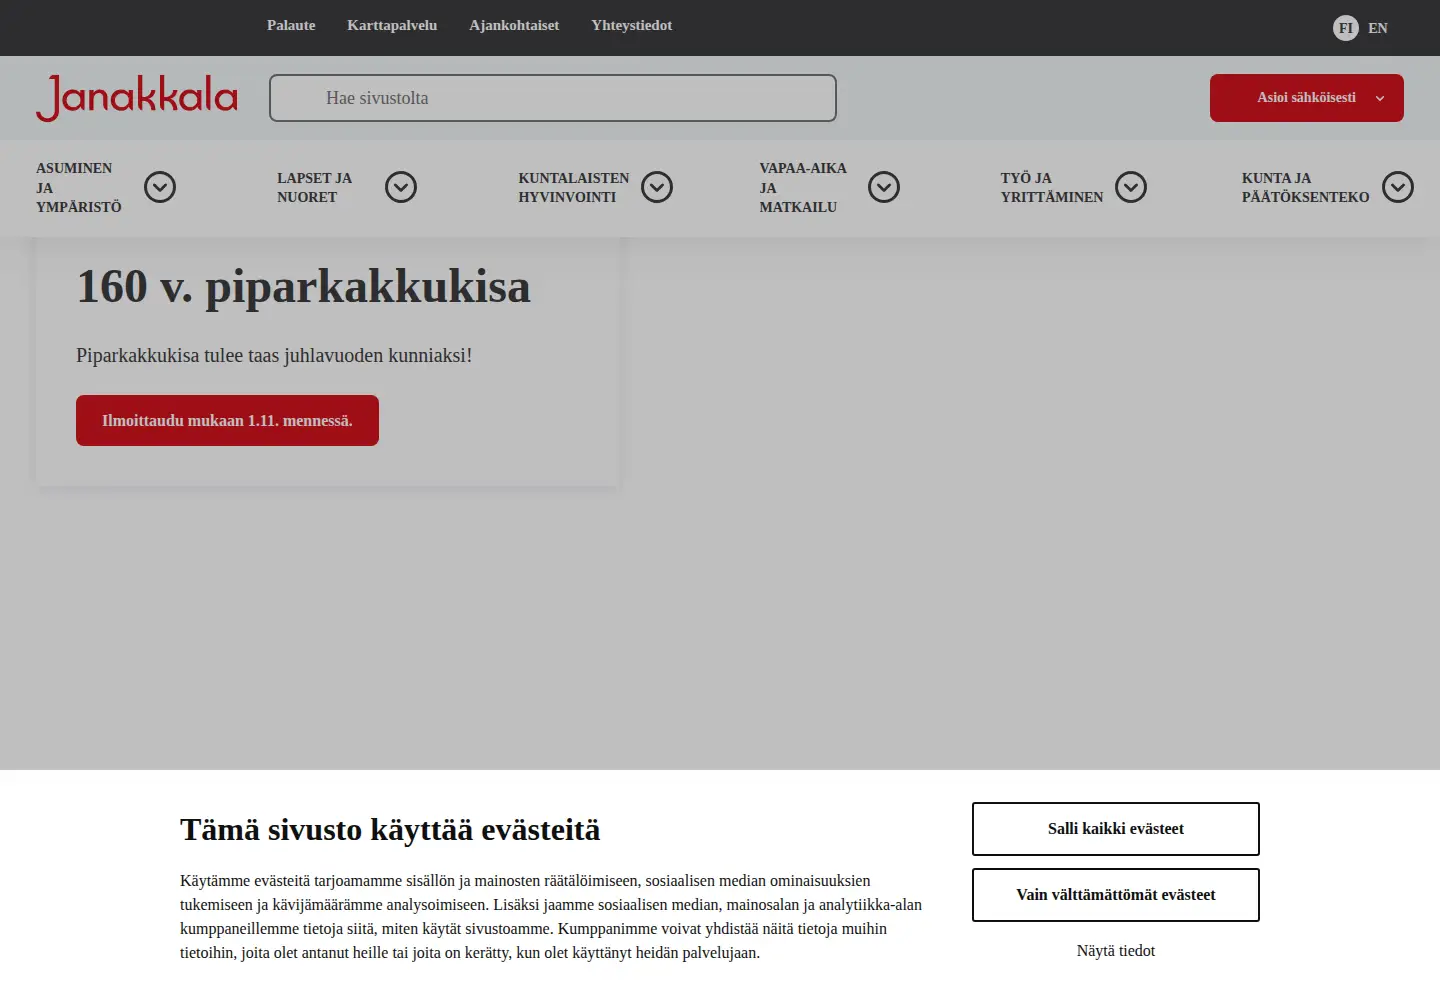Open Työ ja yrittäminen menu label
This screenshot has width=1440, height=1000.
(x=1052, y=187)
